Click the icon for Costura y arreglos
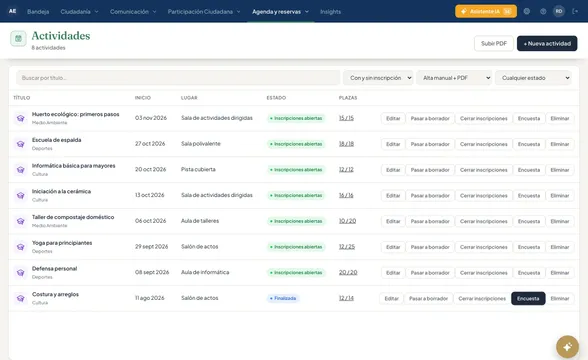This screenshot has height=360, width=588. tap(21, 298)
